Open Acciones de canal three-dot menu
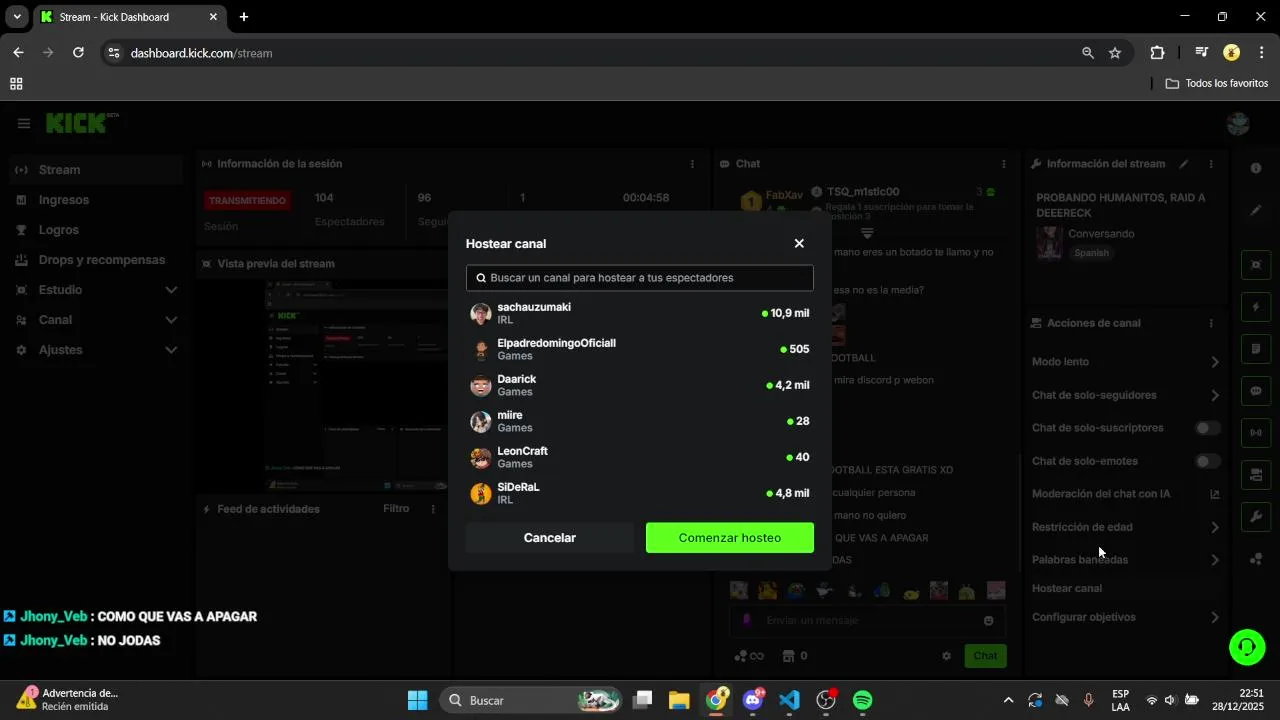Viewport: 1280px width, 720px height. pyautogui.click(x=1211, y=323)
